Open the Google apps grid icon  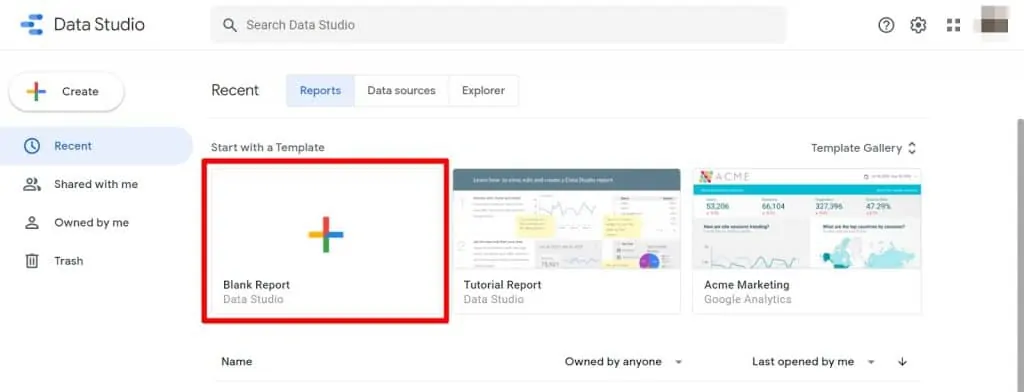[953, 25]
